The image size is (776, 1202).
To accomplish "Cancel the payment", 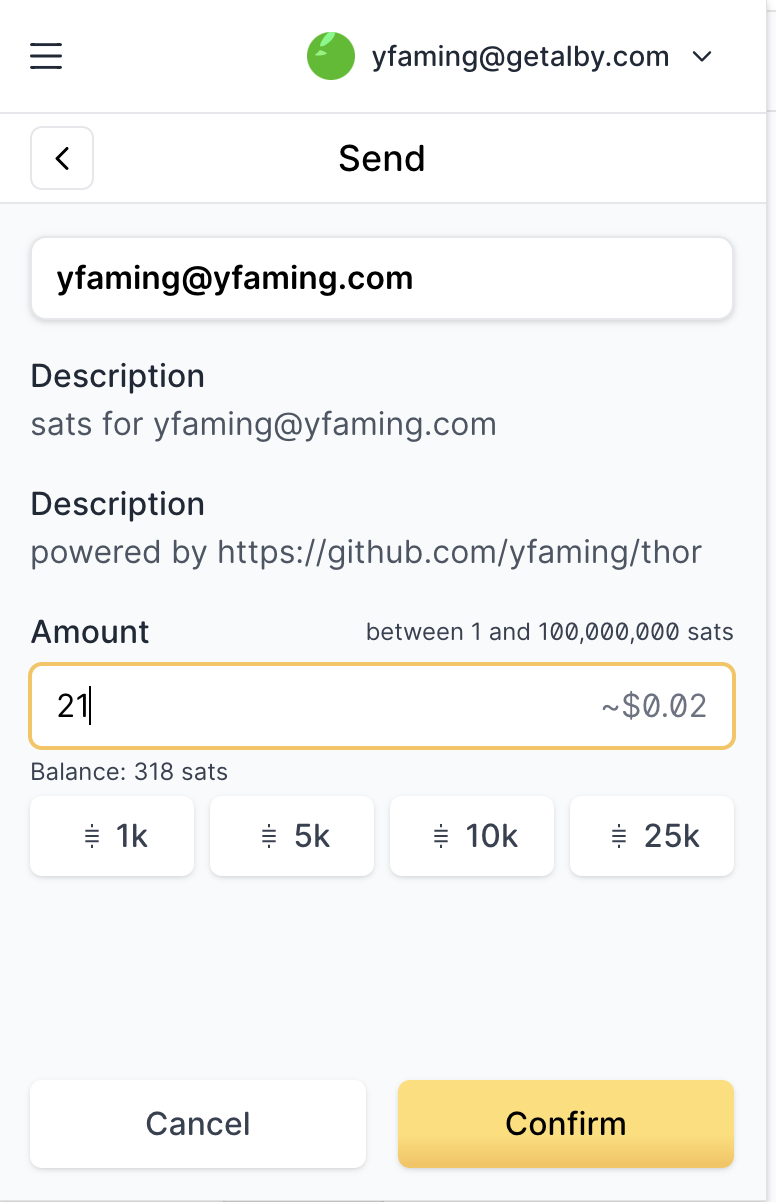I will 198,1123.
